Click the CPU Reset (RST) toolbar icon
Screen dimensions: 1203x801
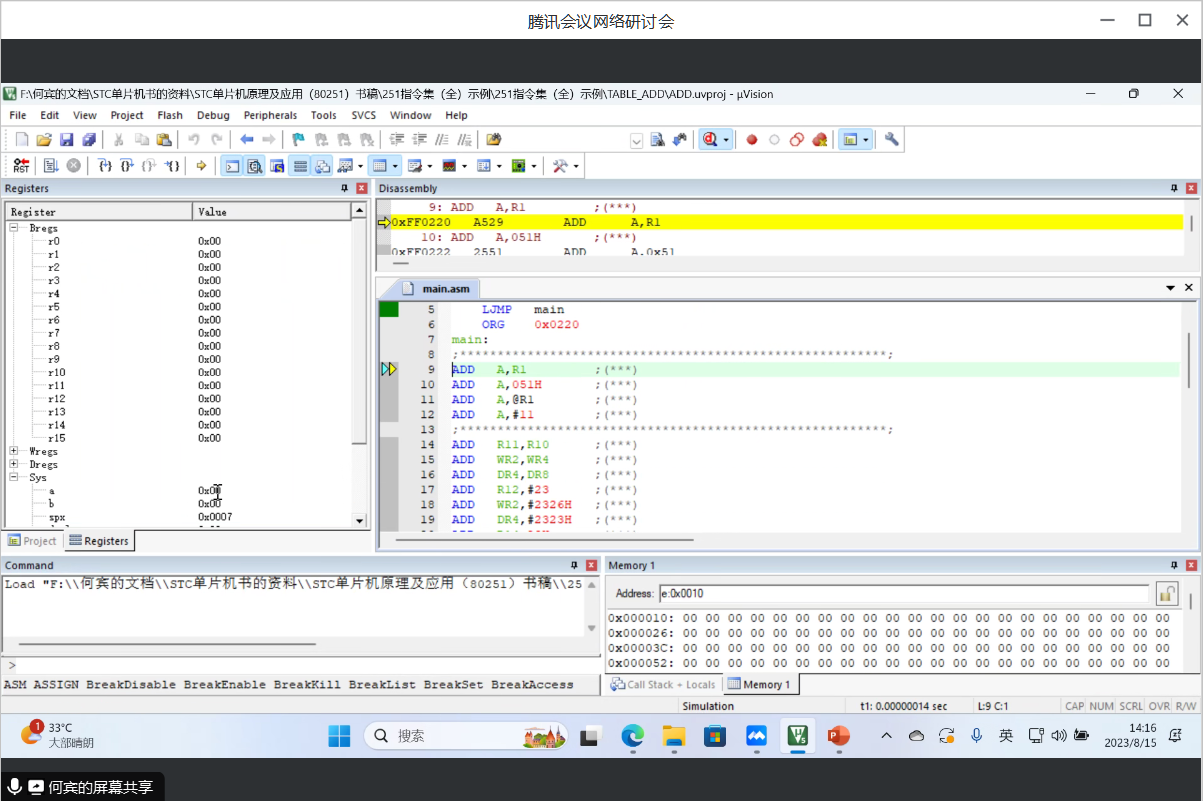[x=21, y=166]
